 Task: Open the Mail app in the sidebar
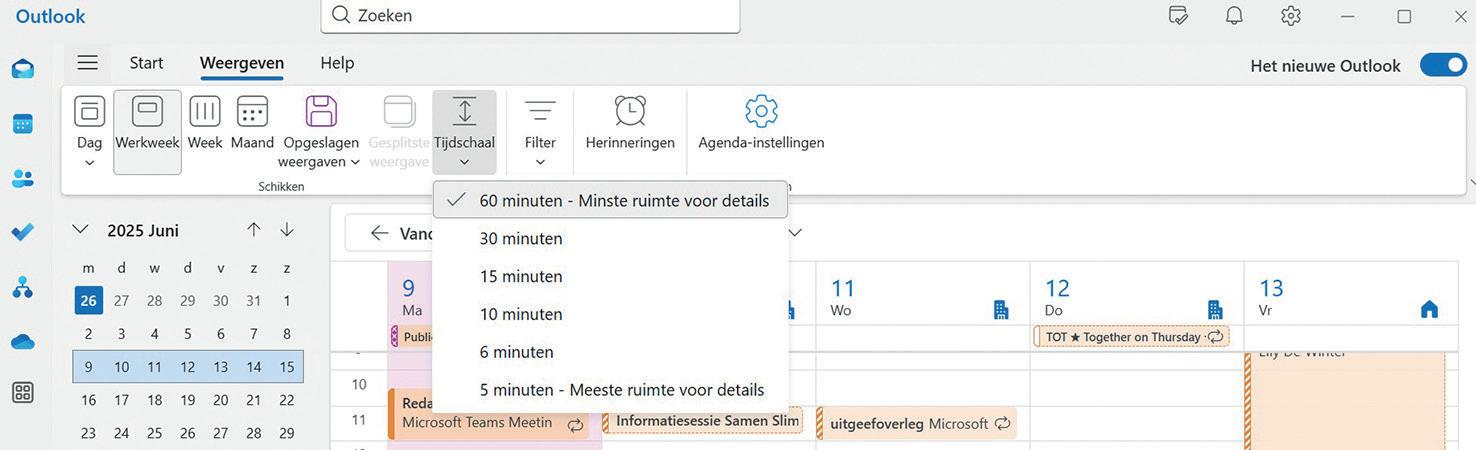click(x=22, y=69)
